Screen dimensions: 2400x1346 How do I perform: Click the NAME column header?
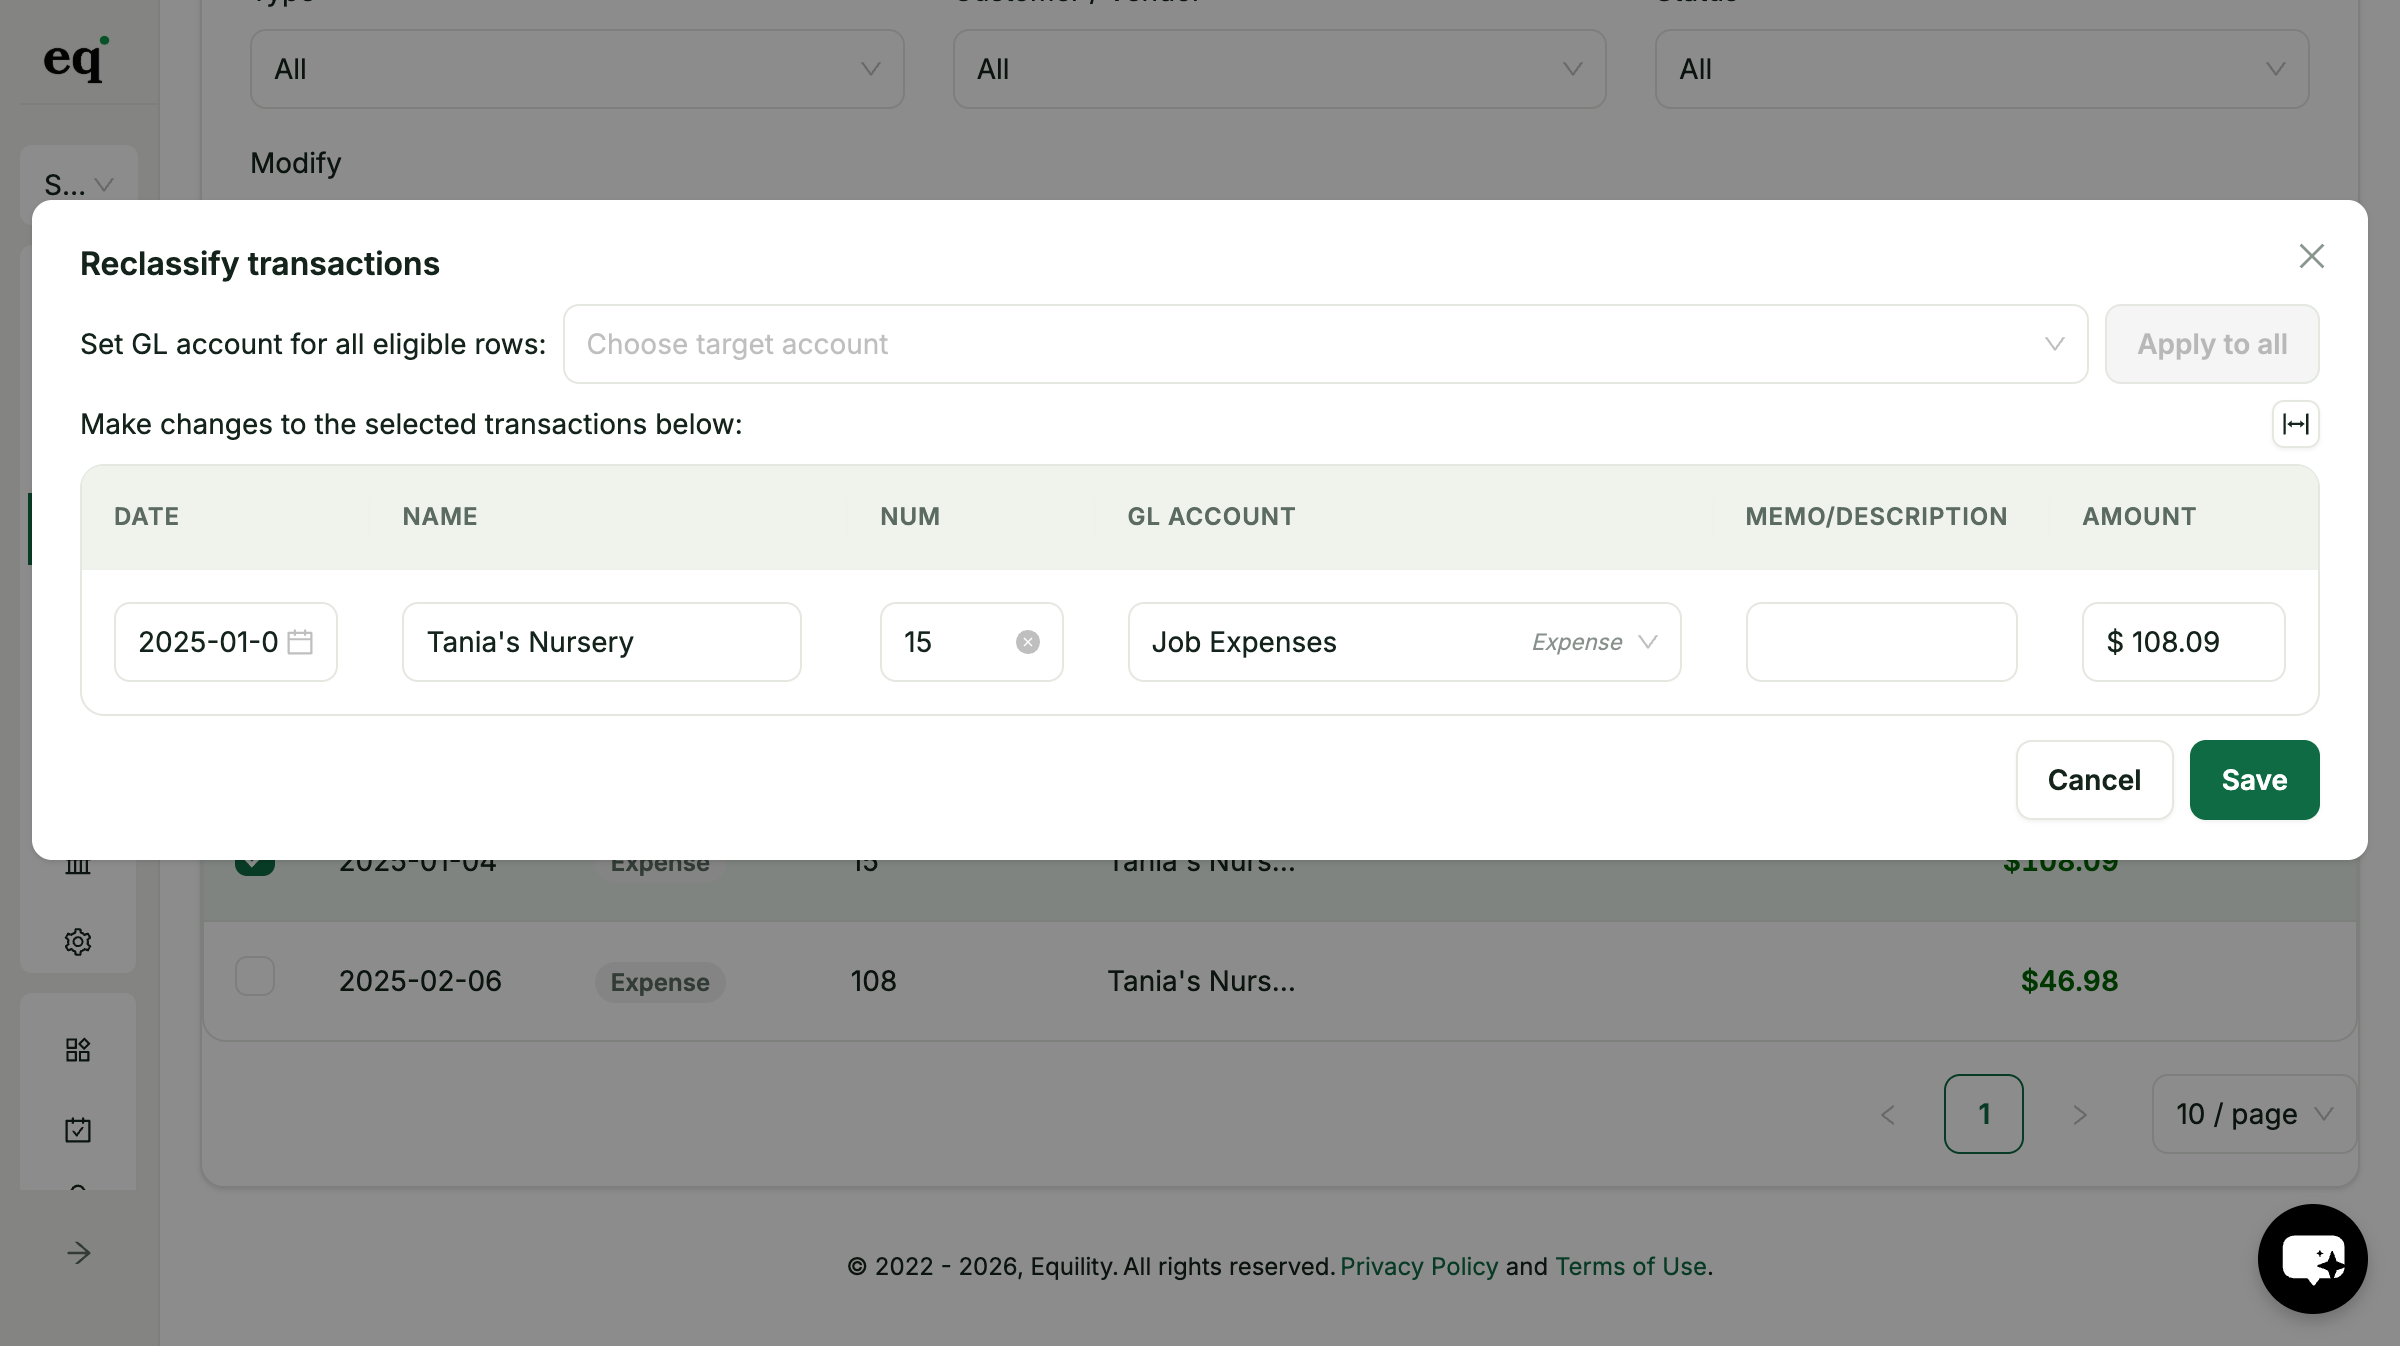440,516
